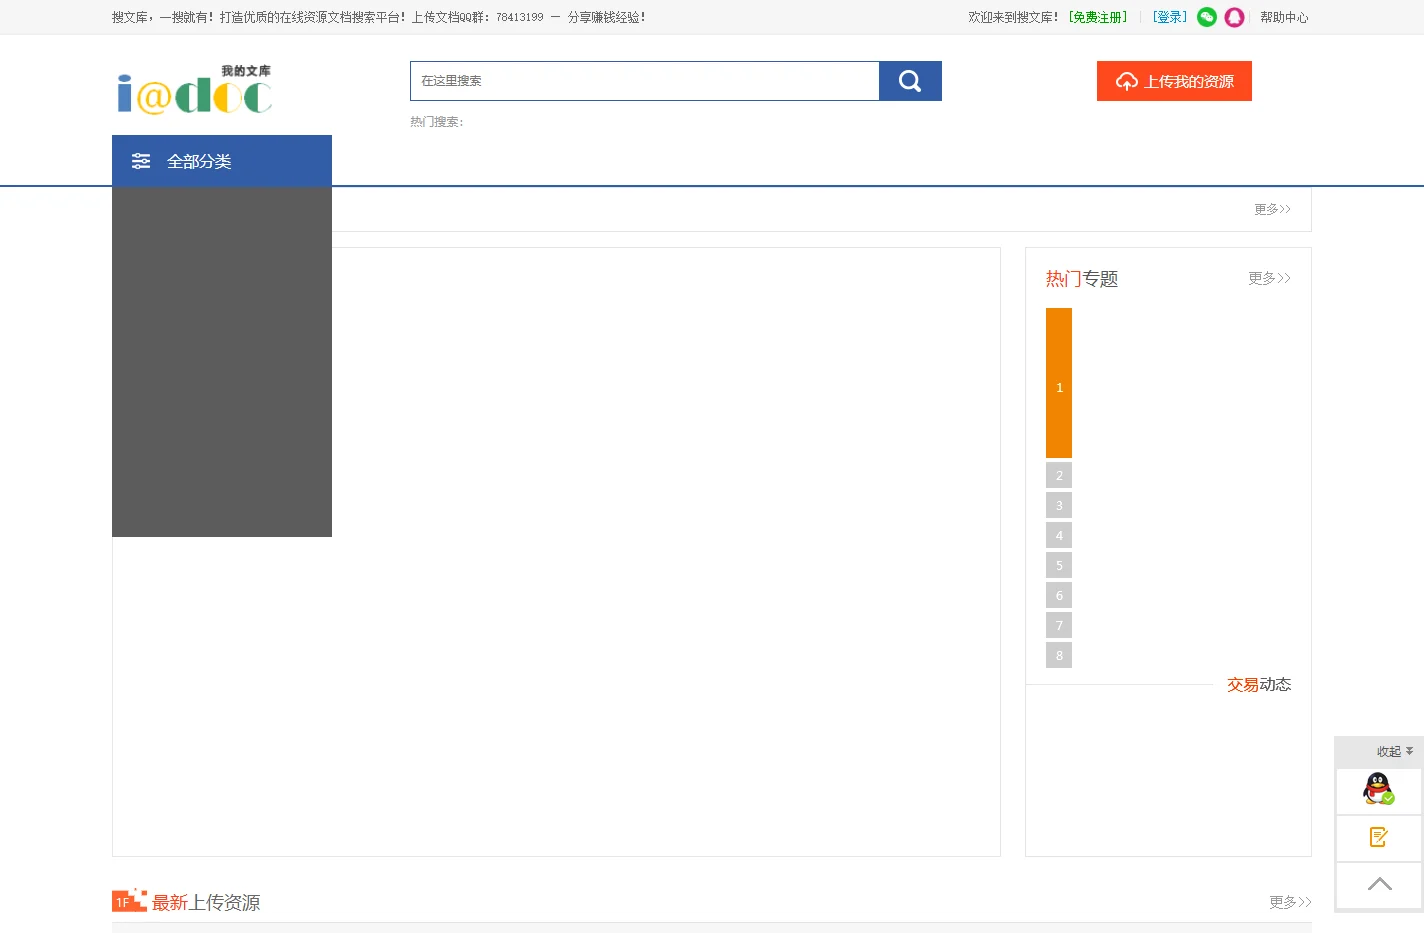1424x933 pixels.
Task: Click the 热门专题 heading
Action: [x=1082, y=279]
